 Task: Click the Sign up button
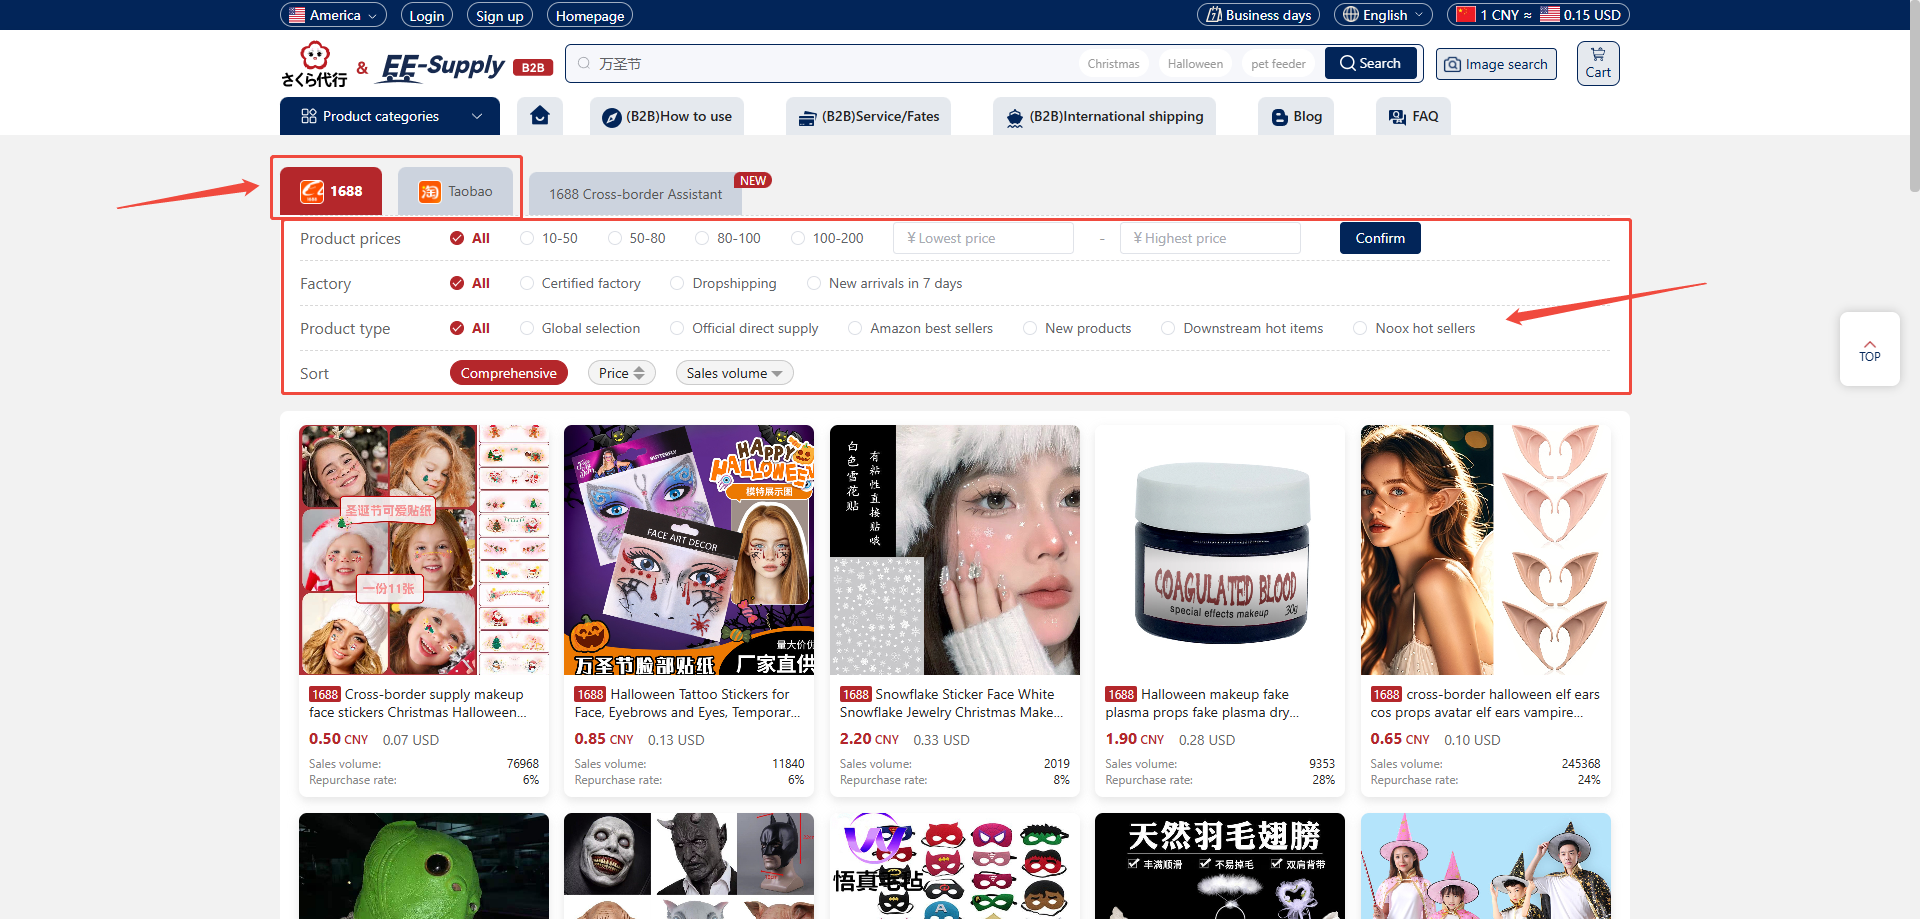coord(500,15)
